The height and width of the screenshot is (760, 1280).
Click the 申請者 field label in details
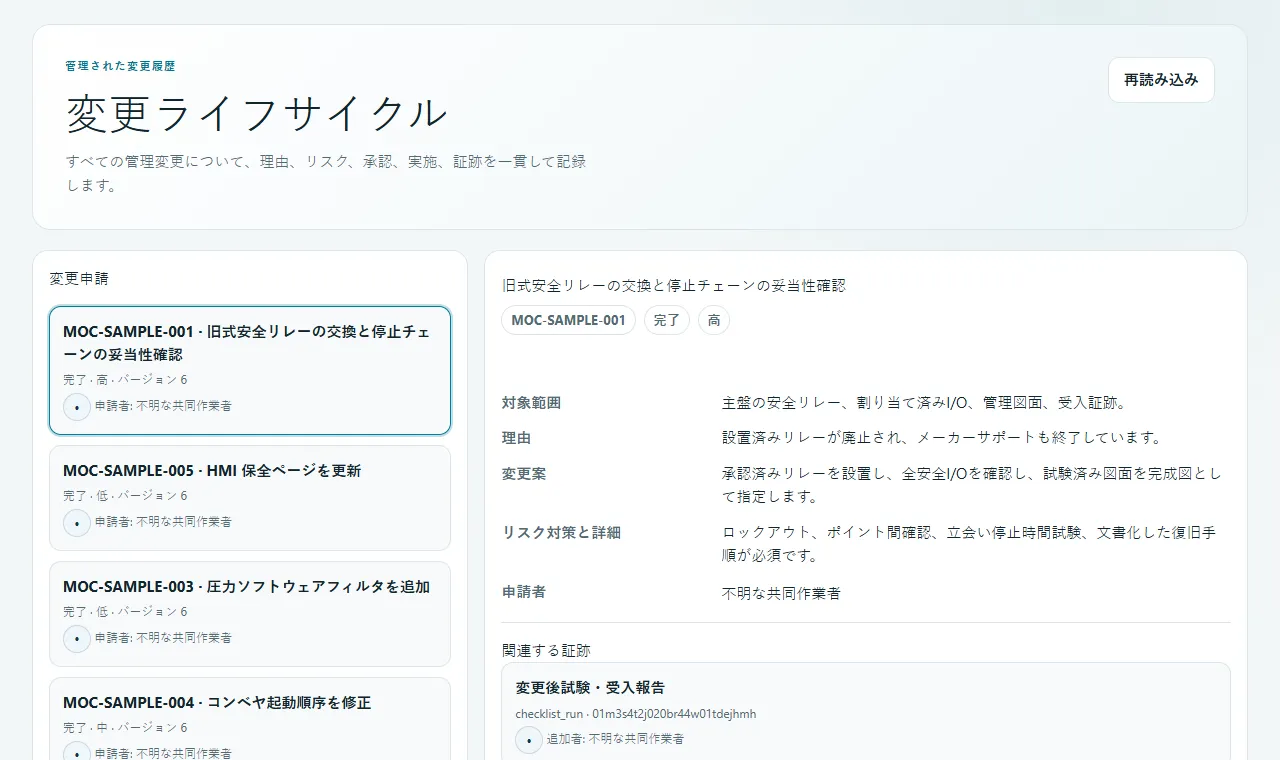[524, 592]
